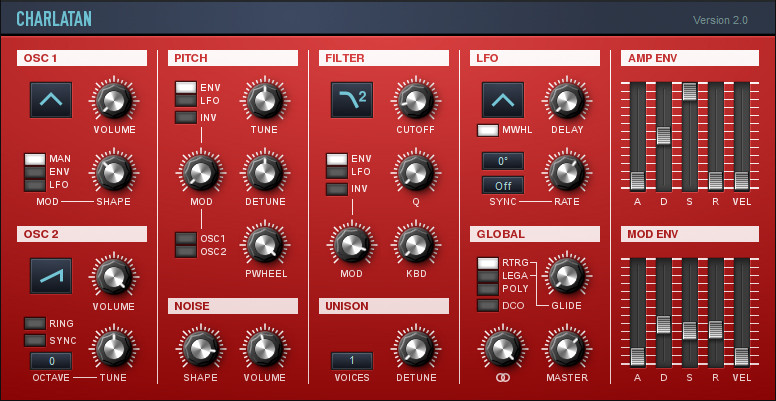Open the OSC 1 waveform selector
The width and height of the screenshot is (776, 401).
point(51,100)
